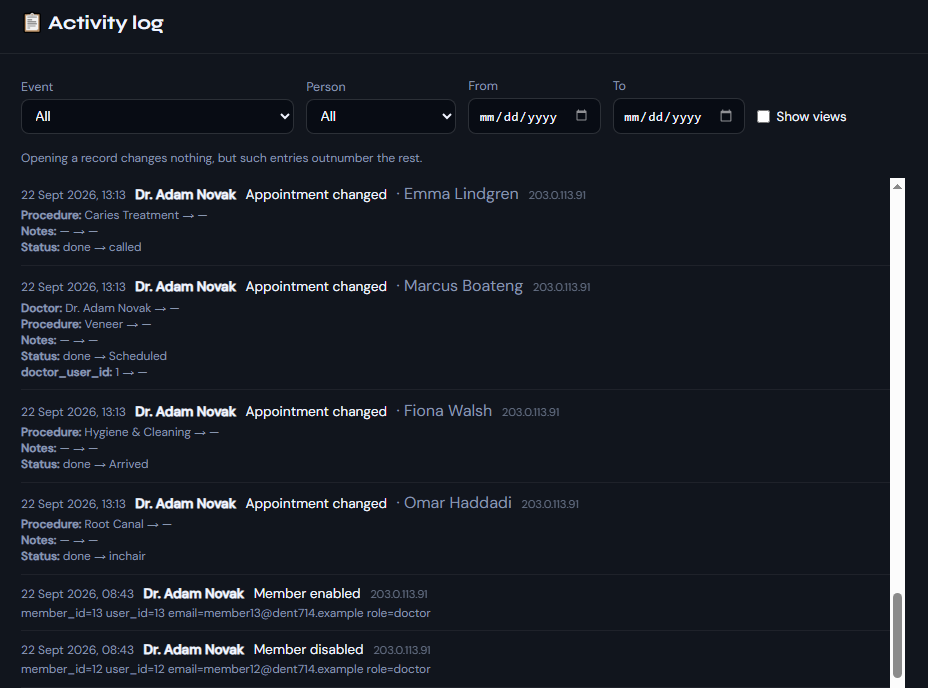Viewport: 928px width, 688px height.
Task: Click IP 203.0.113.91 beside Member enabled
Action: [x=399, y=594]
